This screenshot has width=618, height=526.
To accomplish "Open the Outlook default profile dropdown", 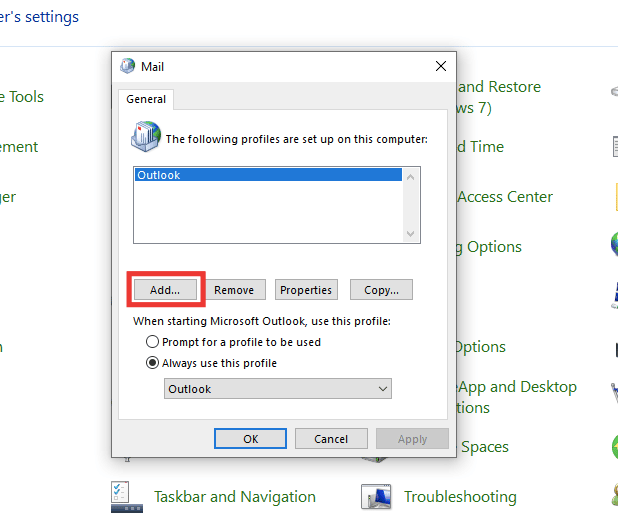I will pos(278,389).
